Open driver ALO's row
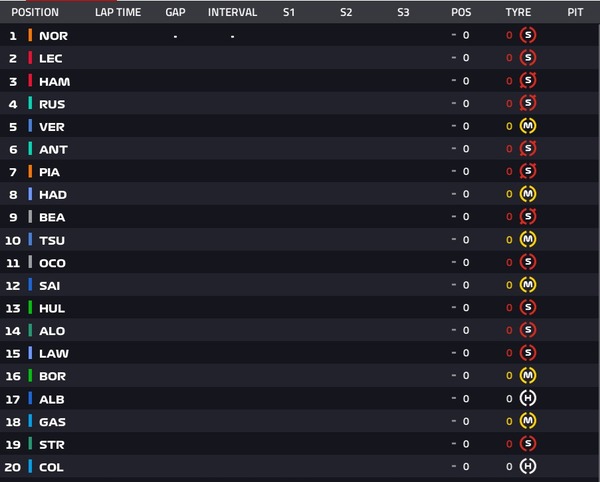Image resolution: width=600 pixels, height=482 pixels. tap(52, 330)
